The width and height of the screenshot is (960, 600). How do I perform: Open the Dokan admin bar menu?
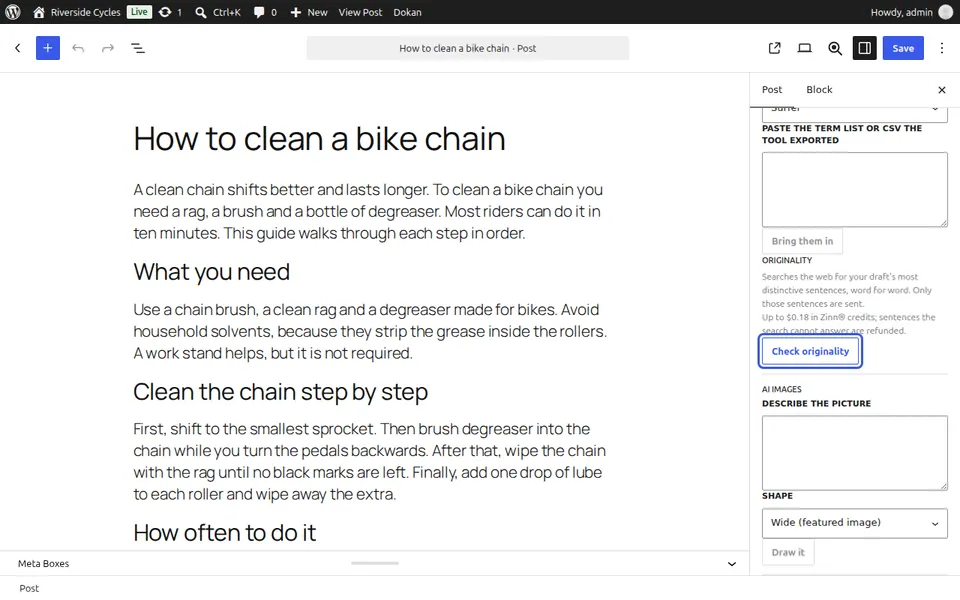[407, 12]
